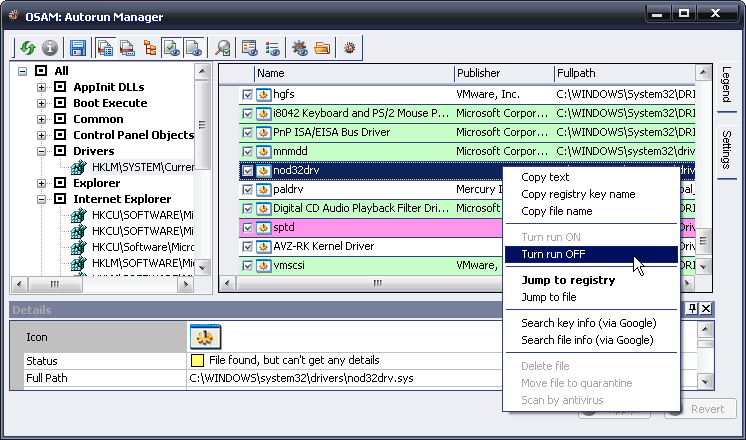Collapse the Internet Explorer node

(x=41, y=199)
